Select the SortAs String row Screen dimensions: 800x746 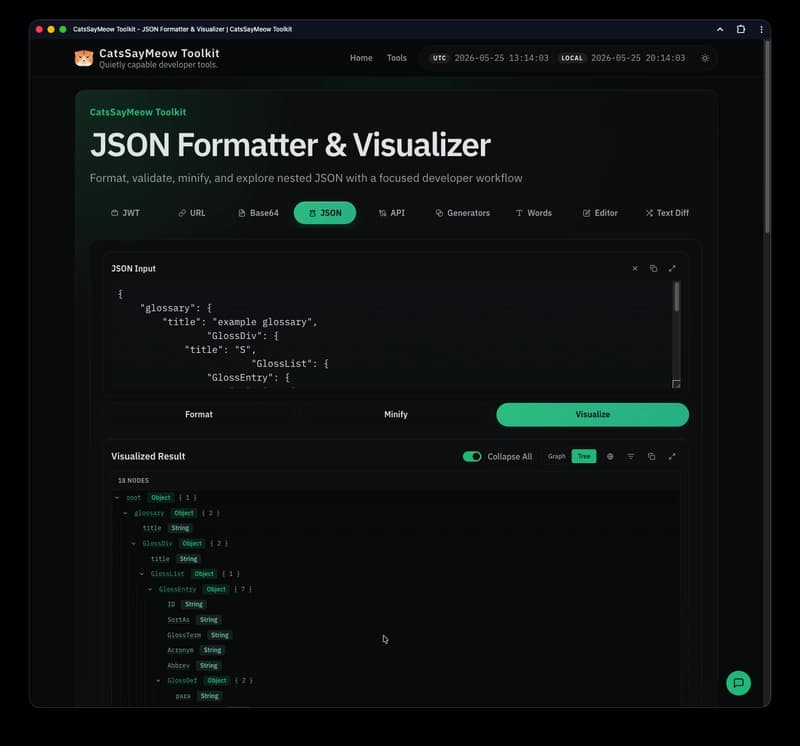tap(193, 619)
